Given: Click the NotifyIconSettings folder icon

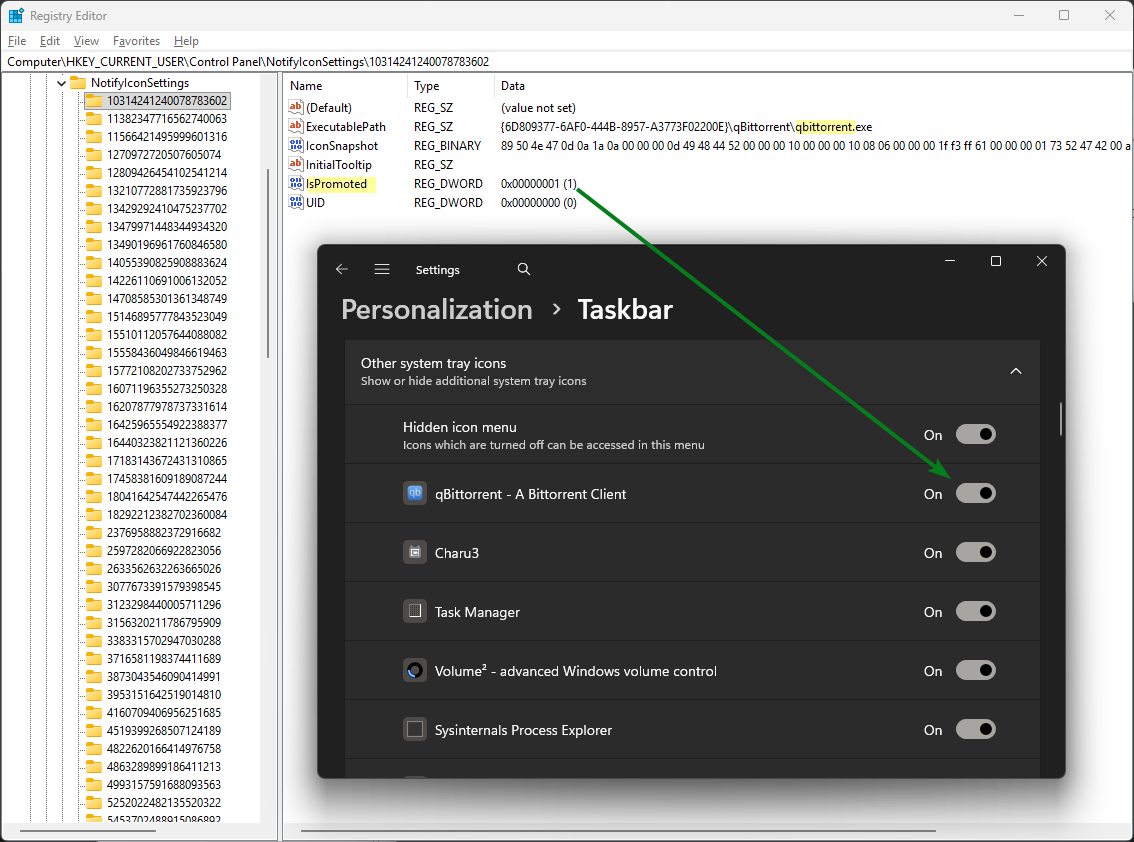Looking at the screenshot, I should tap(78, 82).
